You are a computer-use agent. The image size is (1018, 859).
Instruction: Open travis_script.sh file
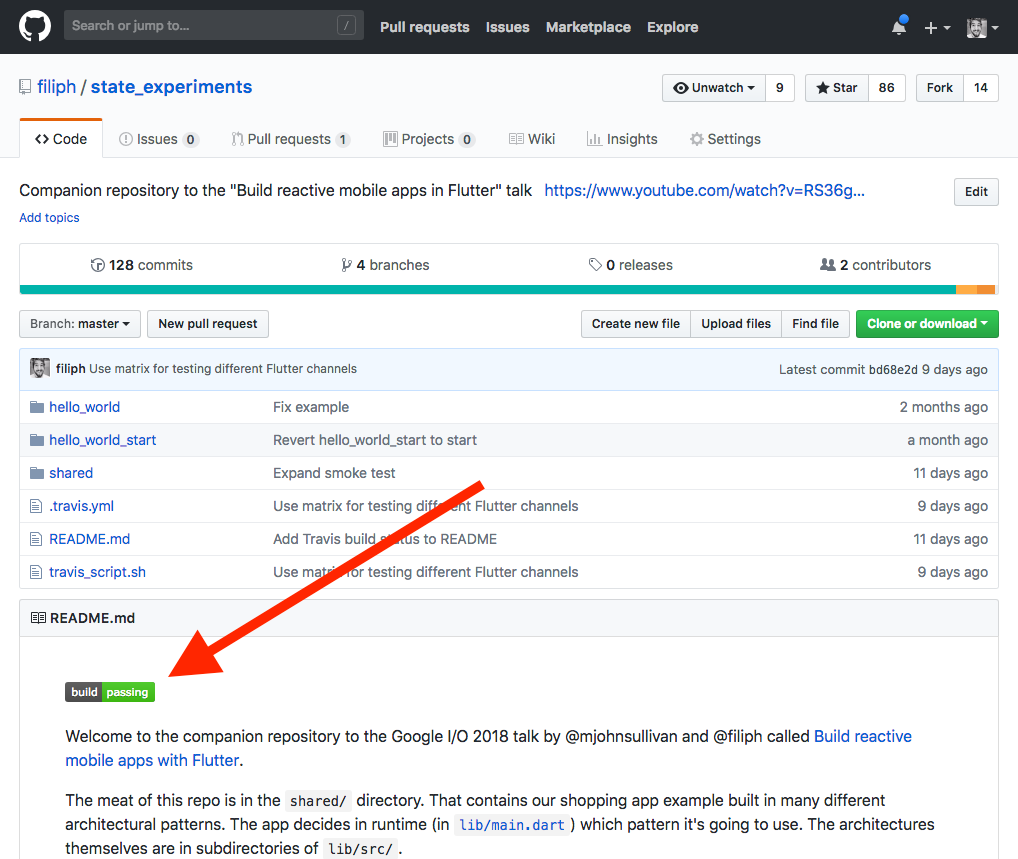click(x=97, y=572)
